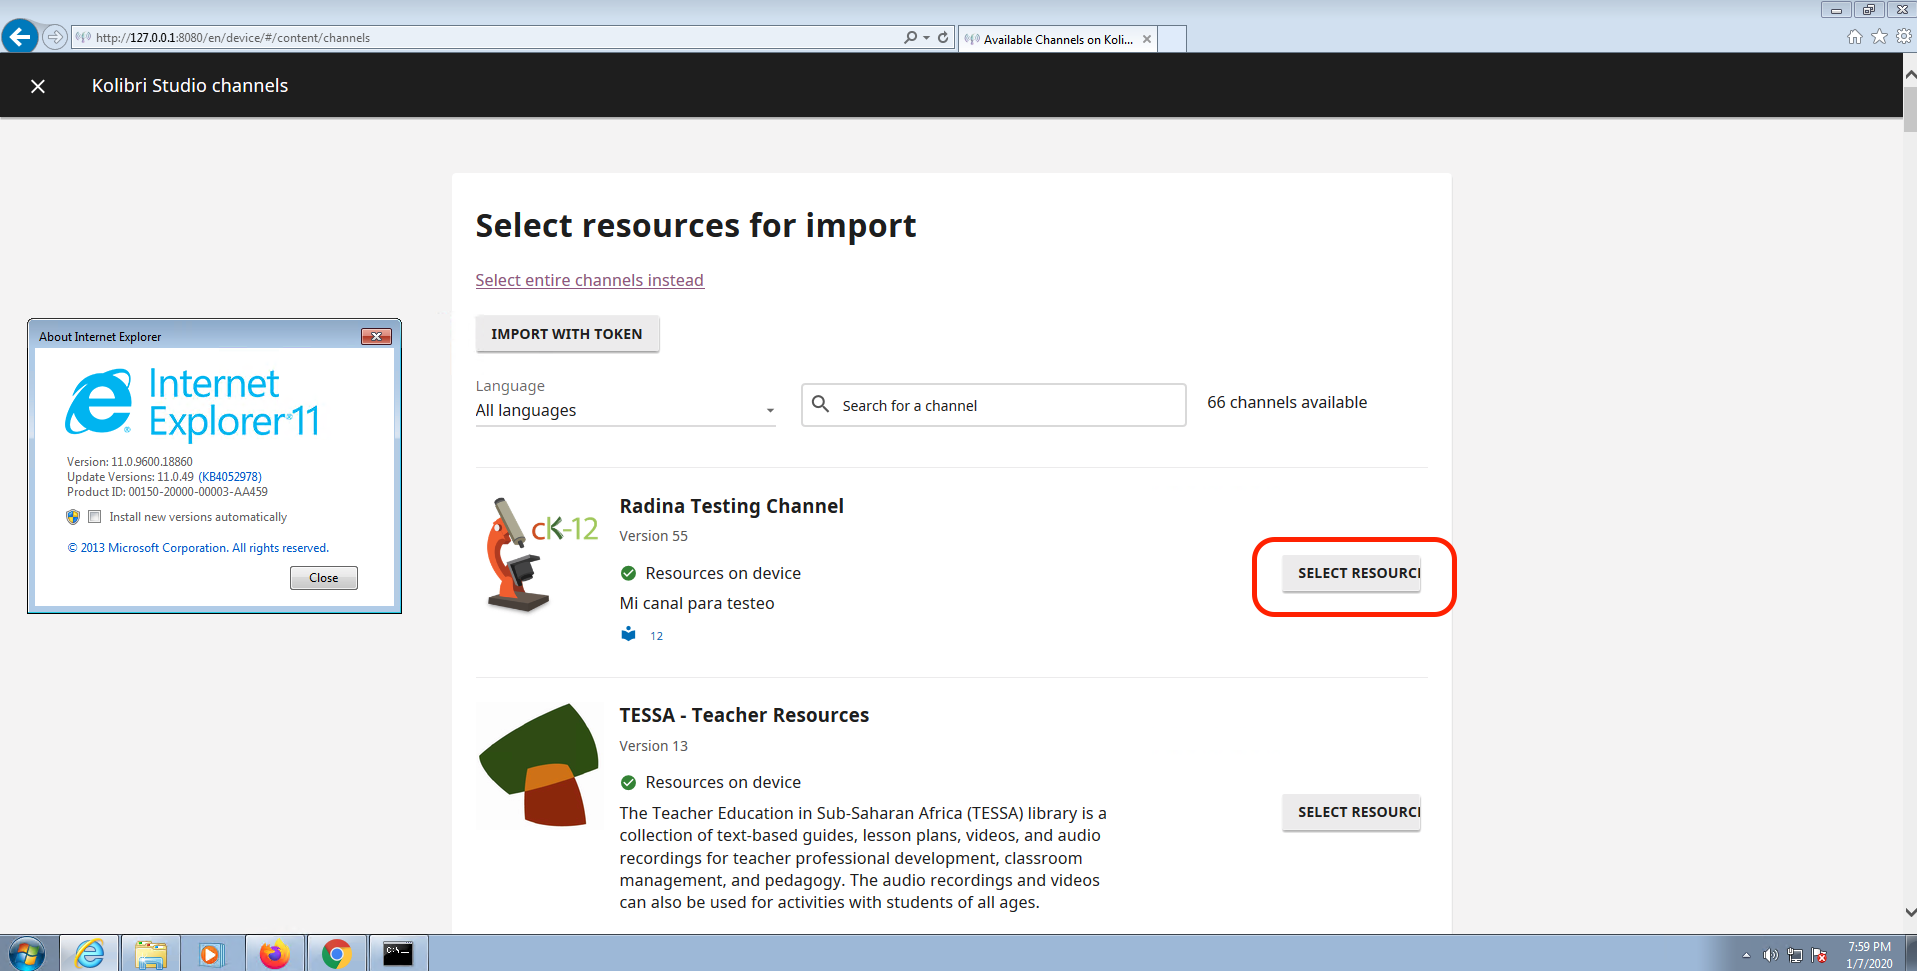This screenshot has width=1917, height=971.
Task: Open Firefox from the taskbar
Action: pos(275,952)
